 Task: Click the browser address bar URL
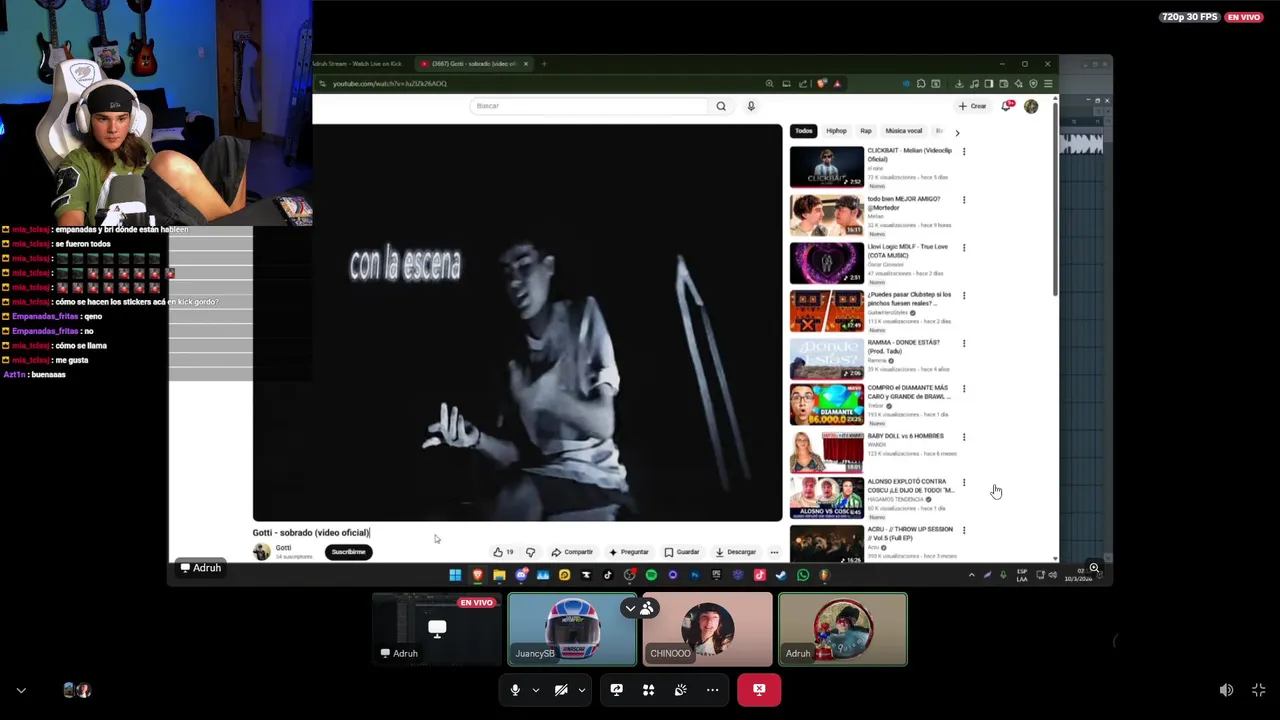390,84
